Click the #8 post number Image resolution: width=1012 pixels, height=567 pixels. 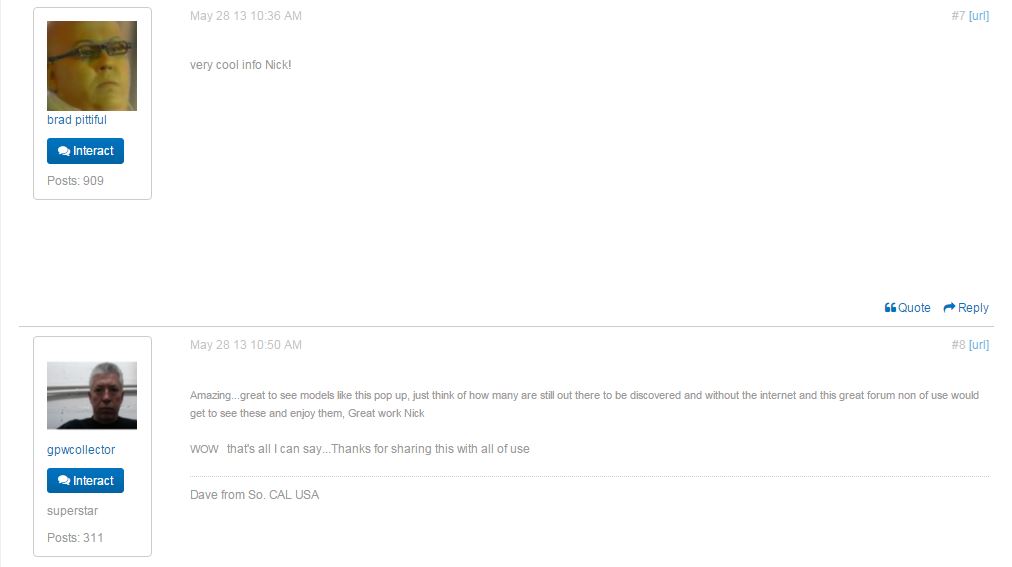[958, 345]
